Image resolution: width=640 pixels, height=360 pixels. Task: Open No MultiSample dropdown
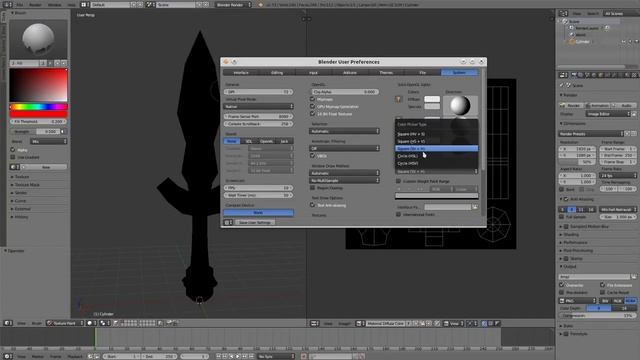(x=344, y=180)
